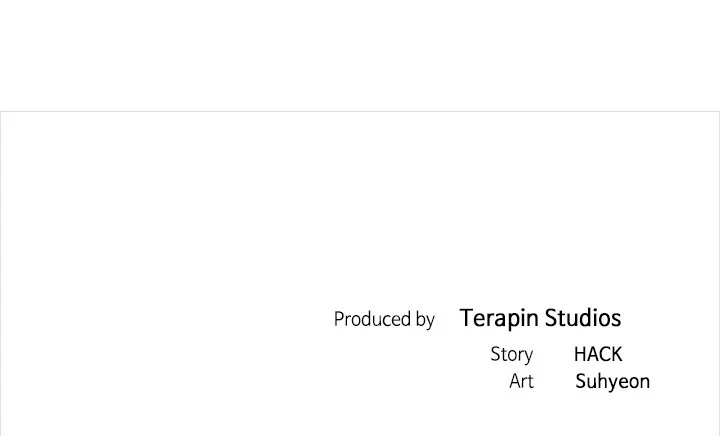Click the top border line of the credits panel
The image size is (720, 436).
tap(360, 111)
